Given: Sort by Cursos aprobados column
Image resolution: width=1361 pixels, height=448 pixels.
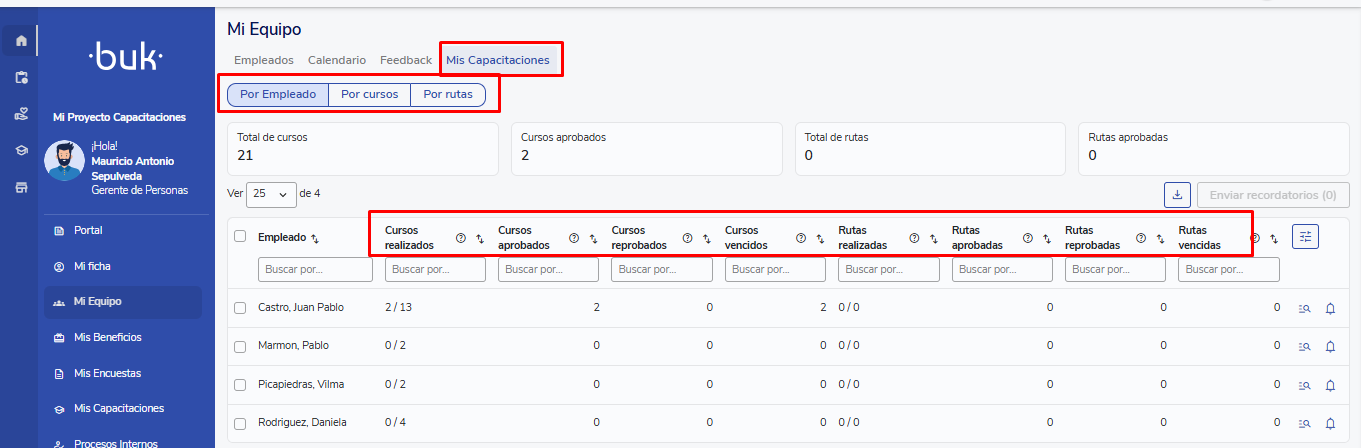Looking at the screenshot, I should pos(593,238).
